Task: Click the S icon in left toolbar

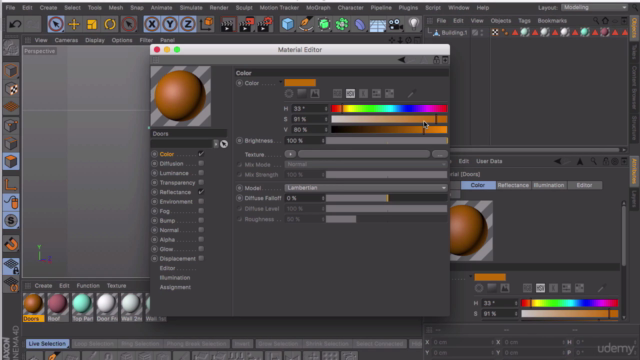Action: click(x=11, y=221)
